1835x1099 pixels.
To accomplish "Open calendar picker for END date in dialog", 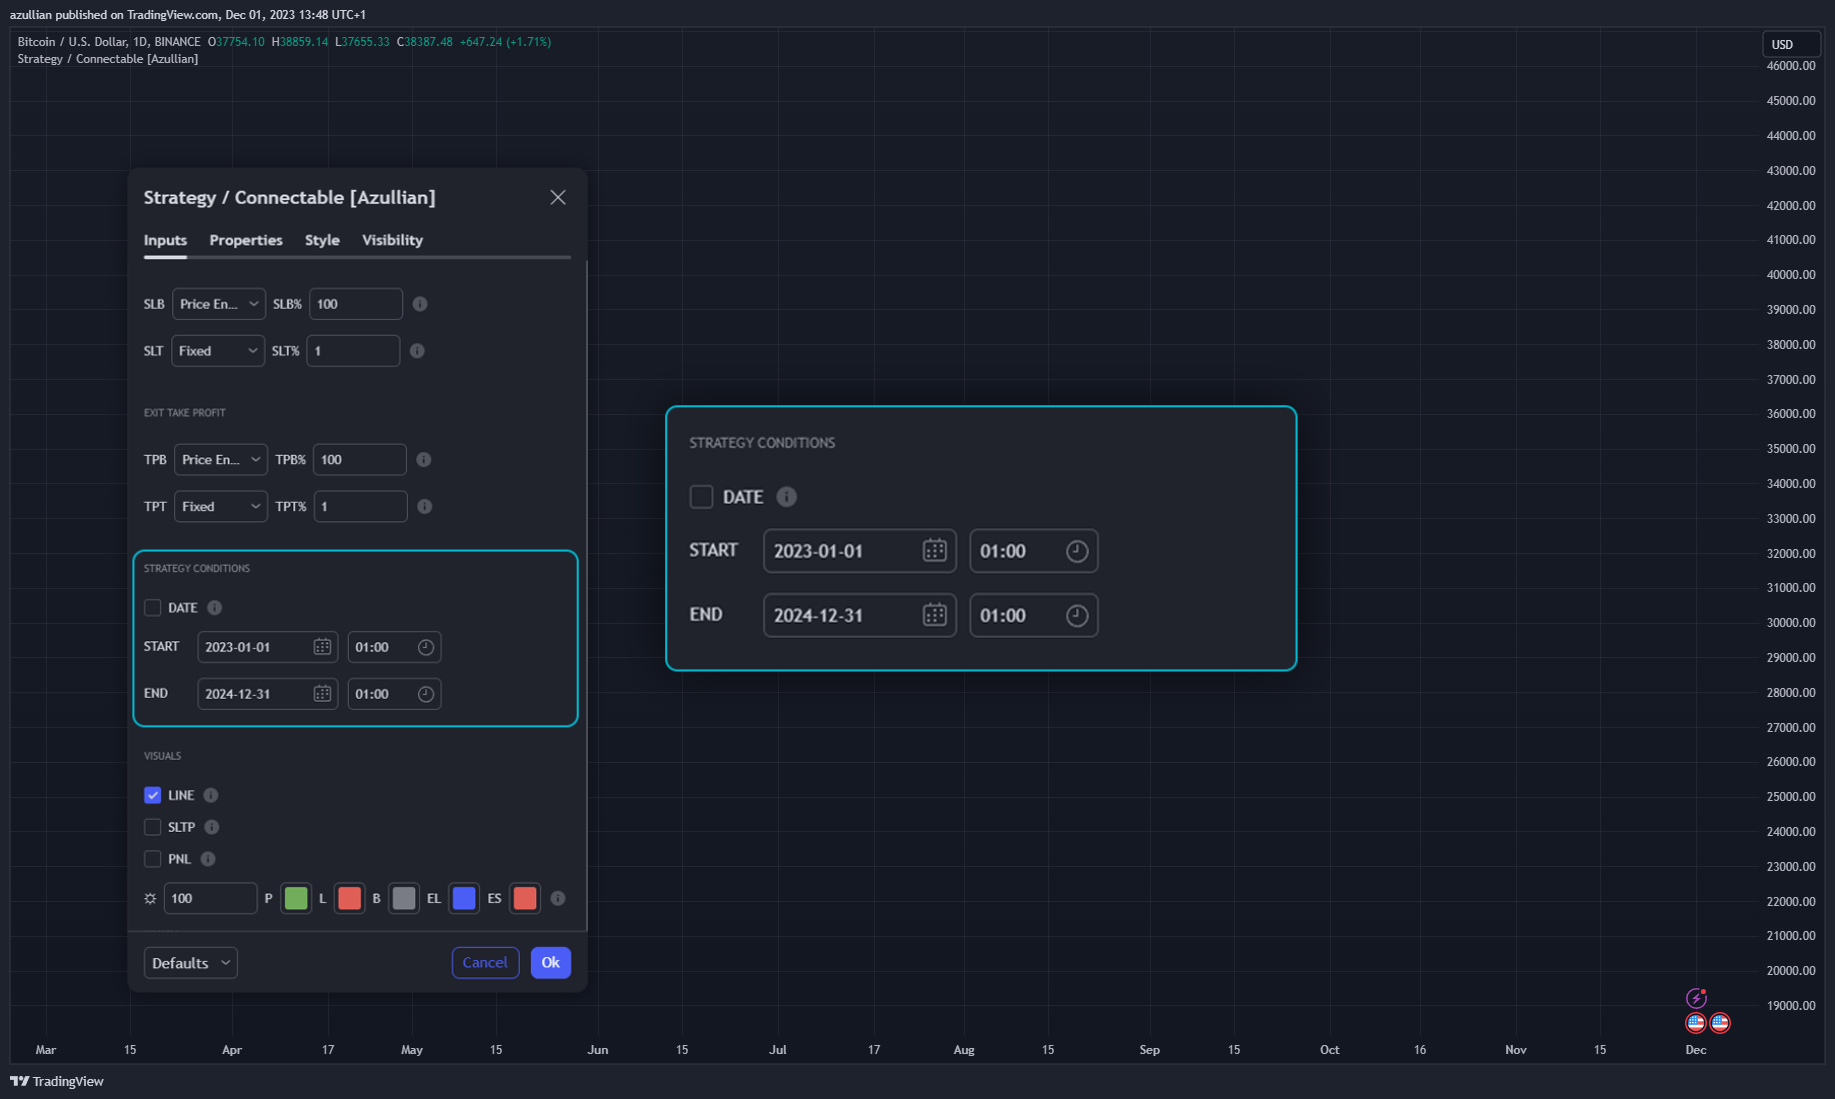I will pos(322,694).
